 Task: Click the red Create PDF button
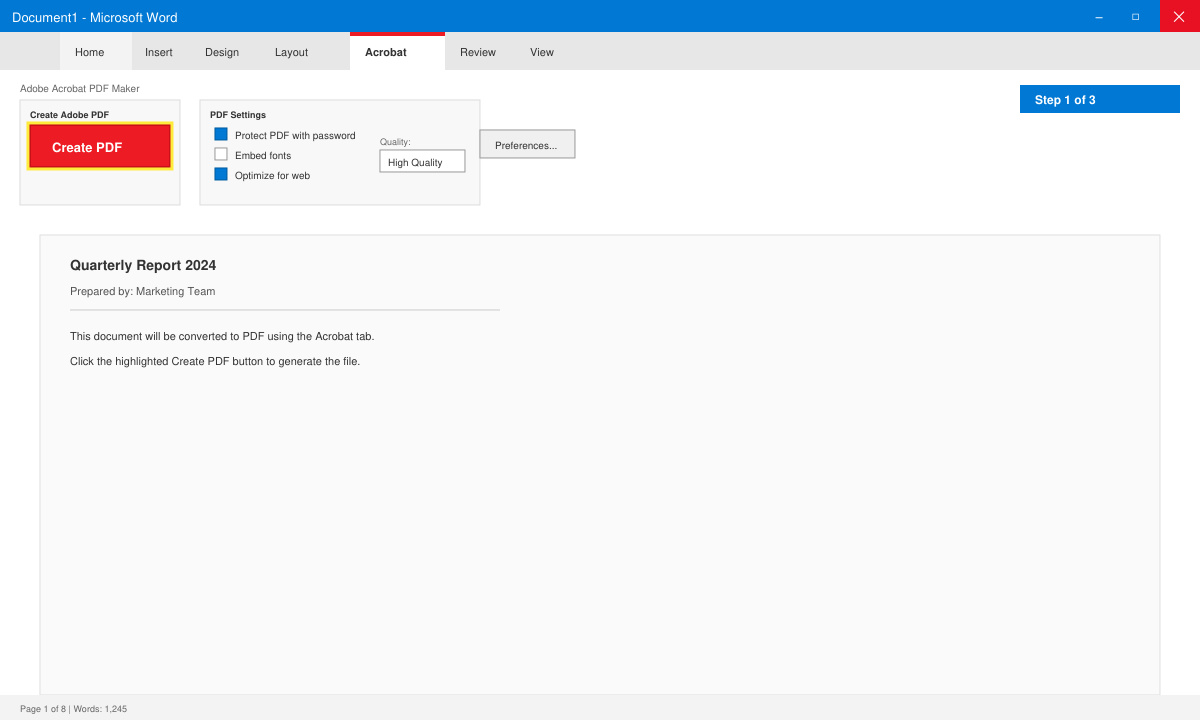(100, 146)
